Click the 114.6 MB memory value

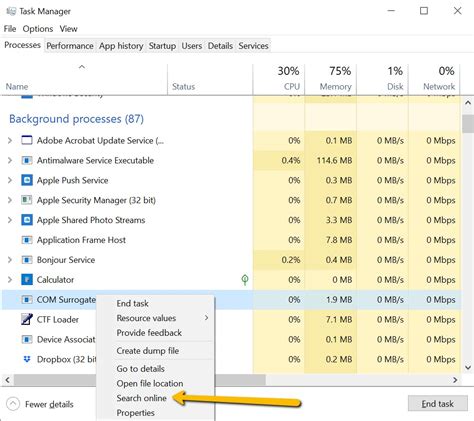(334, 160)
